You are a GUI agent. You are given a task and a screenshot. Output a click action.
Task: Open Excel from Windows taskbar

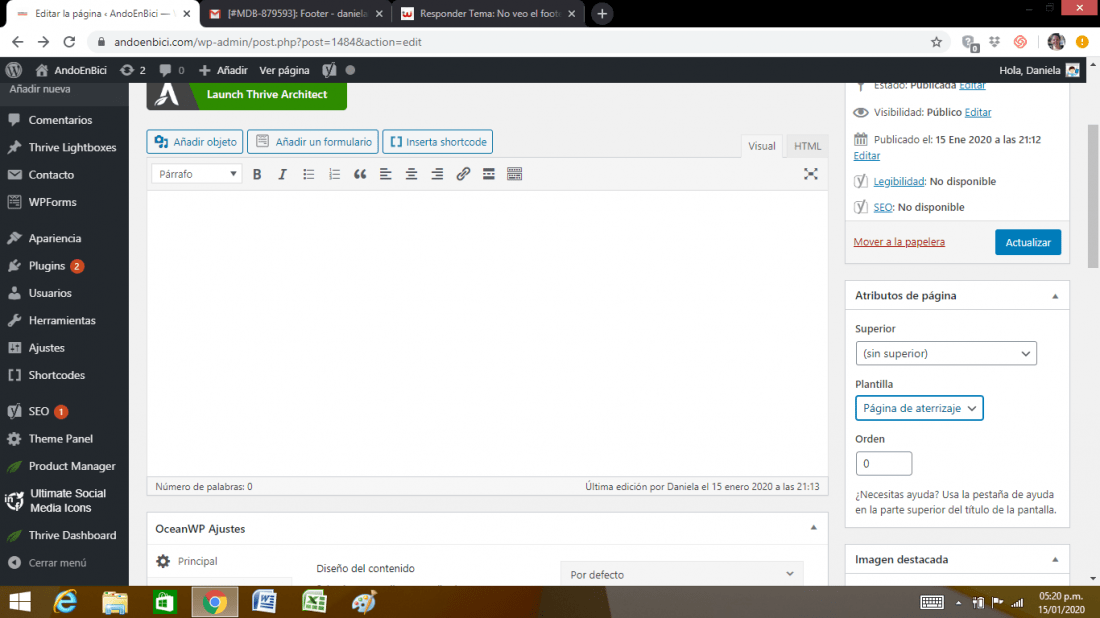(x=314, y=602)
